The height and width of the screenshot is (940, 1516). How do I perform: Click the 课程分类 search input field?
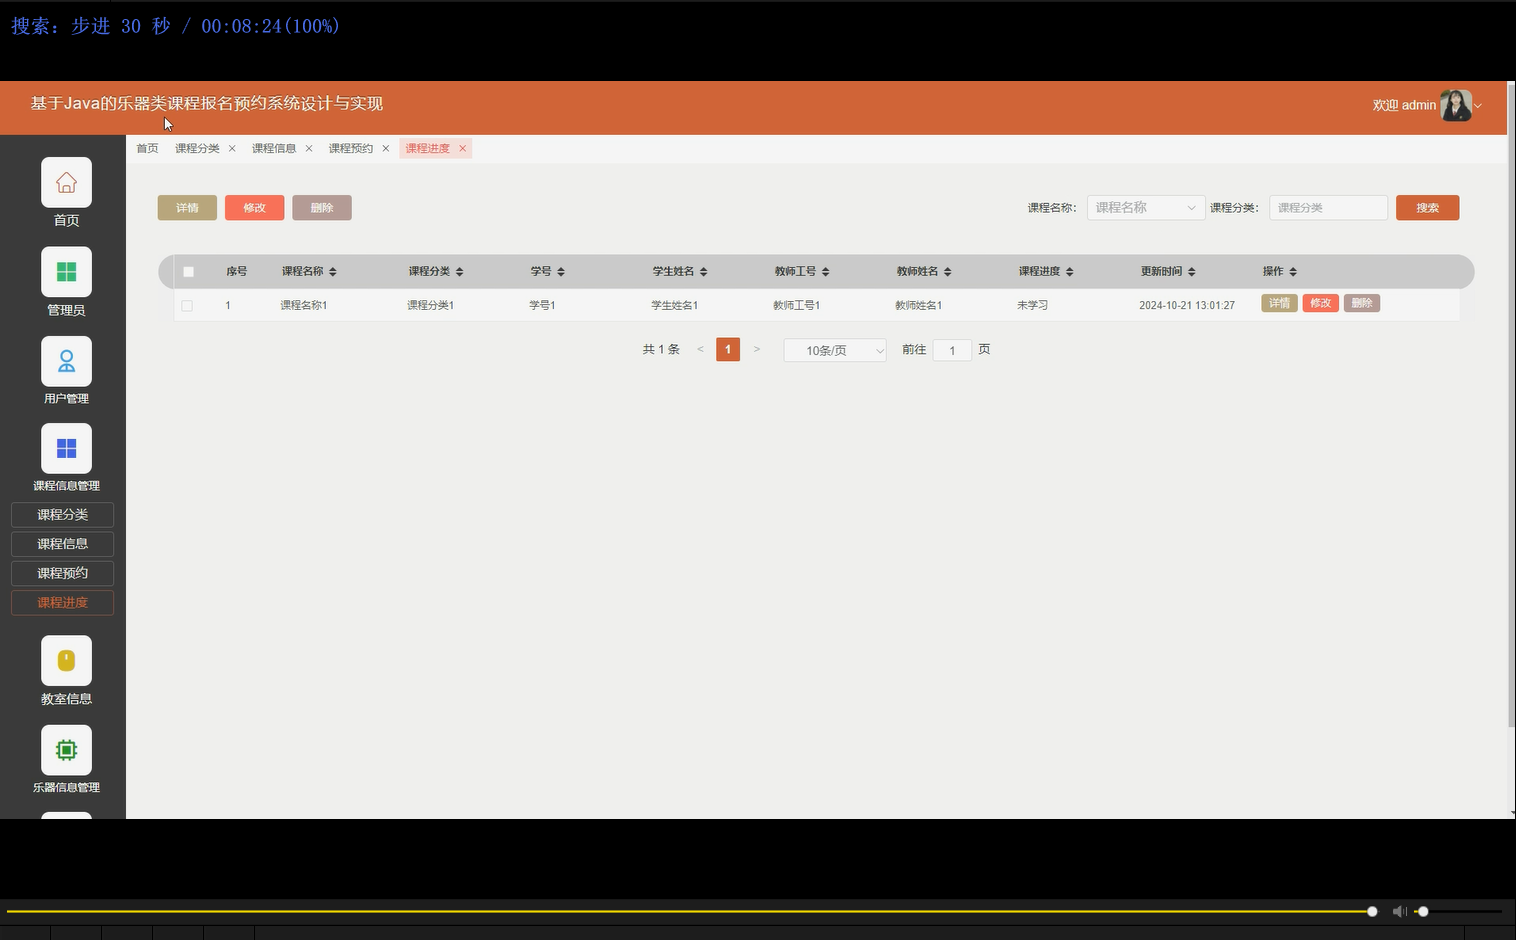pyautogui.click(x=1328, y=207)
